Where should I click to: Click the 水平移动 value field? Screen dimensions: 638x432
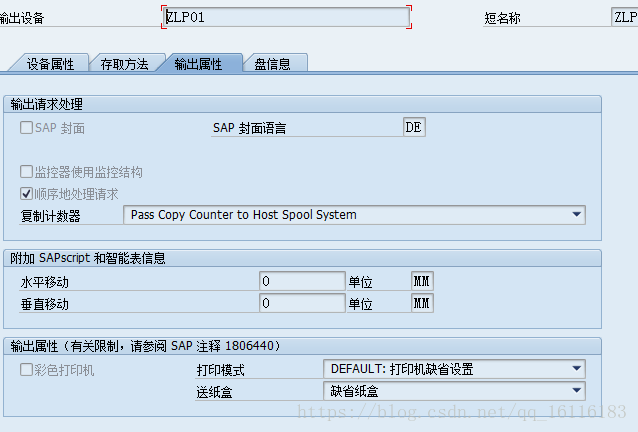[x=302, y=281]
